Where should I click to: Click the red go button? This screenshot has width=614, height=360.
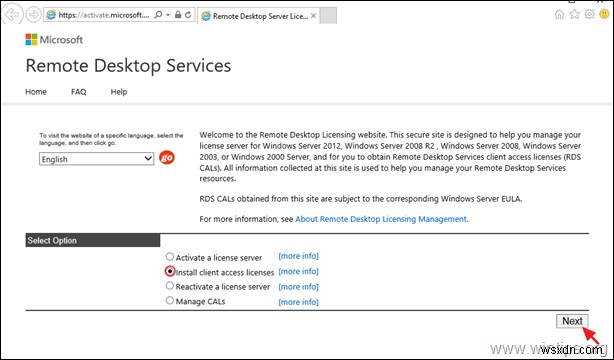[x=167, y=158]
